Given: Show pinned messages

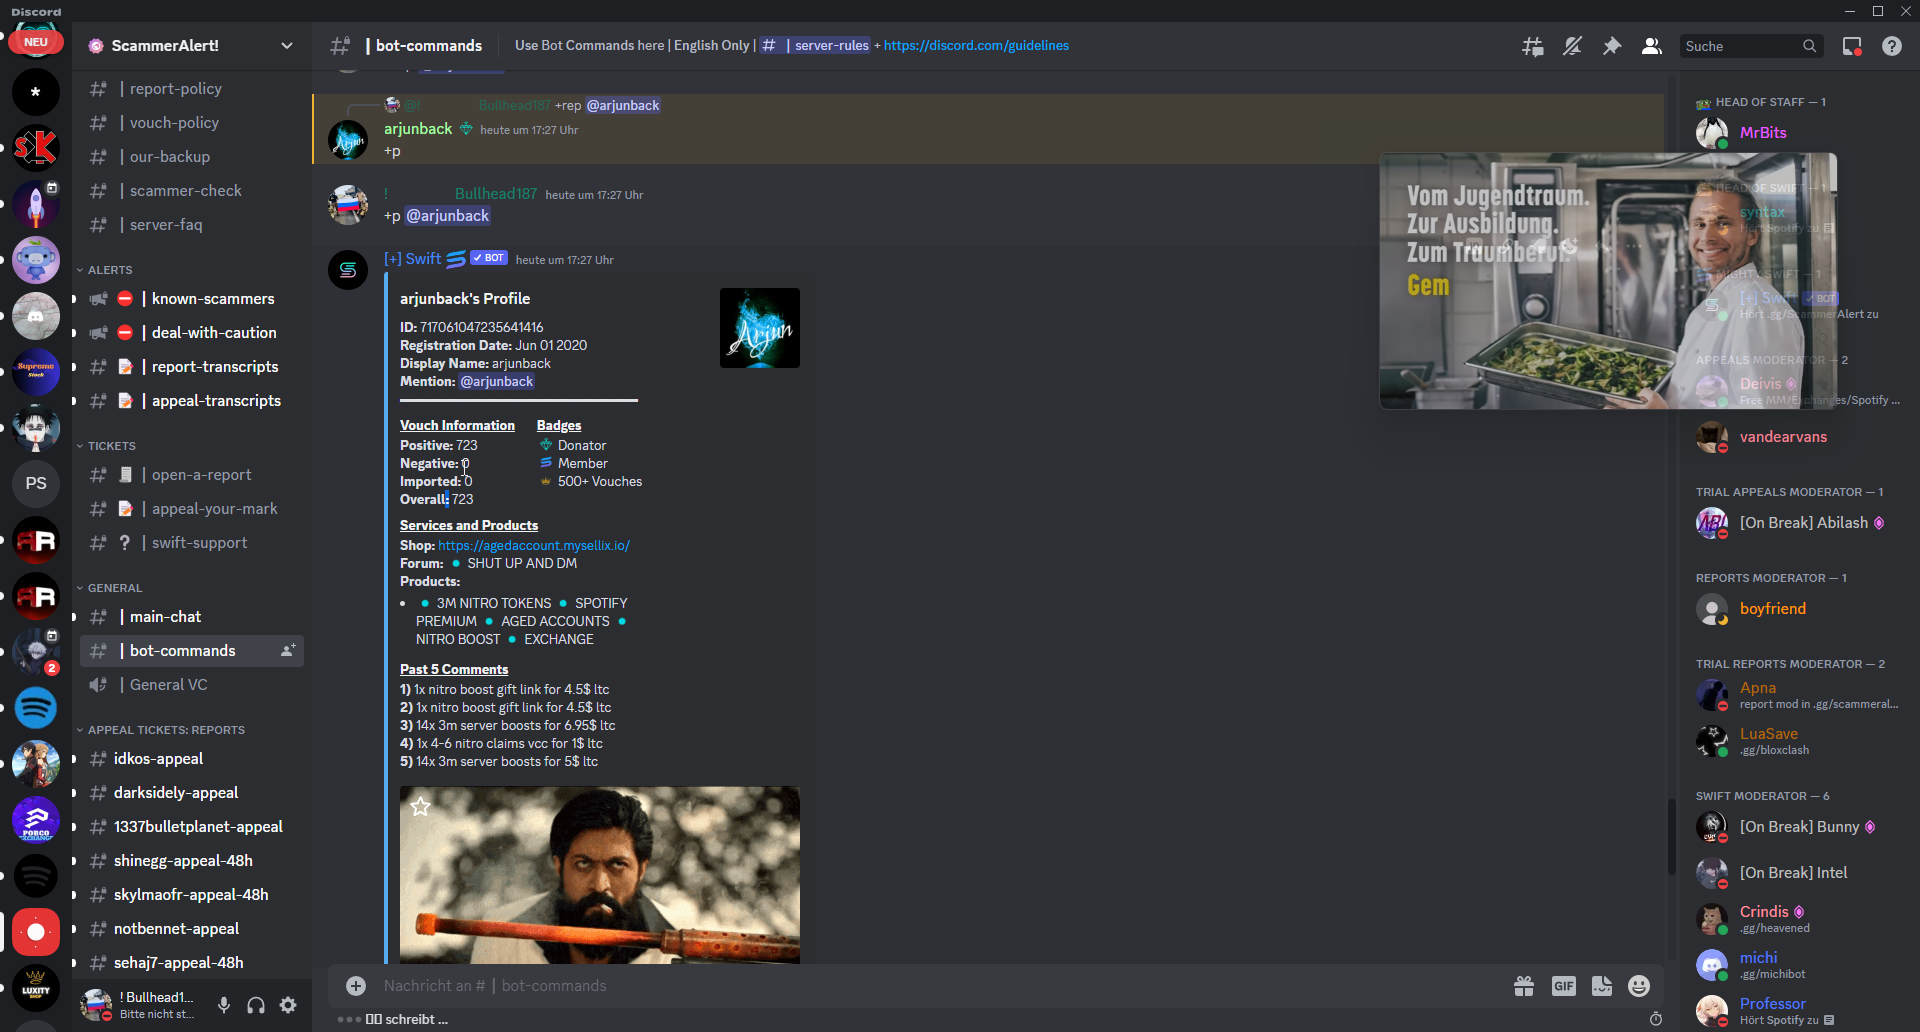Looking at the screenshot, I should 1612,46.
